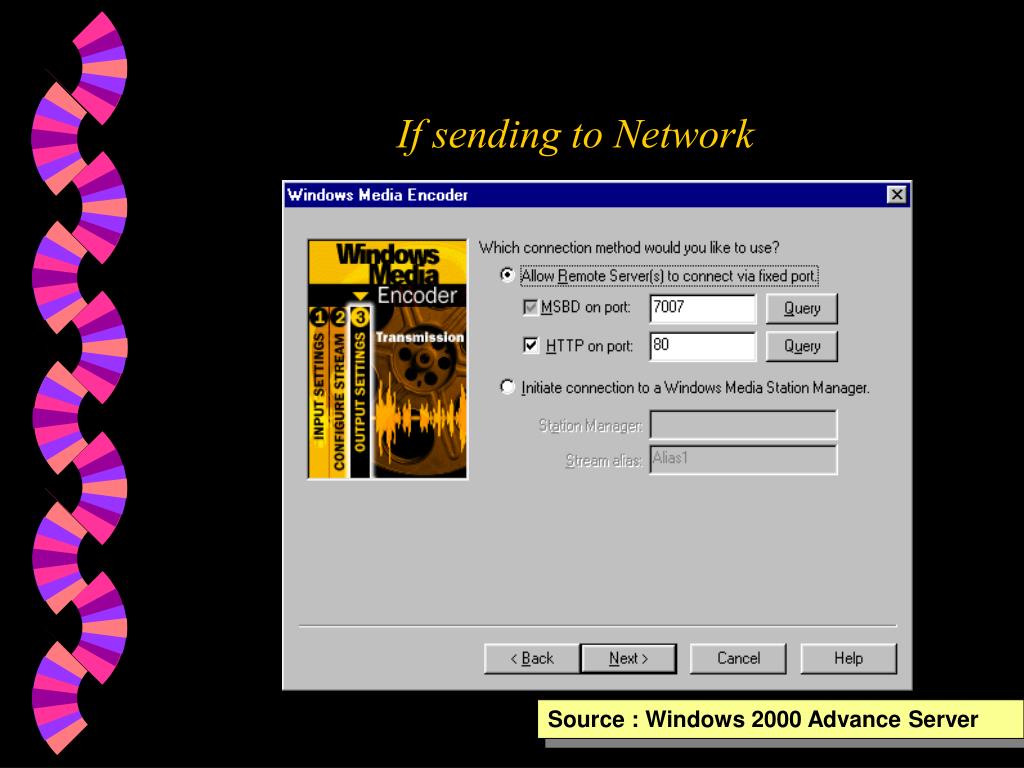Close the Windows Media Encoder dialog

897,195
